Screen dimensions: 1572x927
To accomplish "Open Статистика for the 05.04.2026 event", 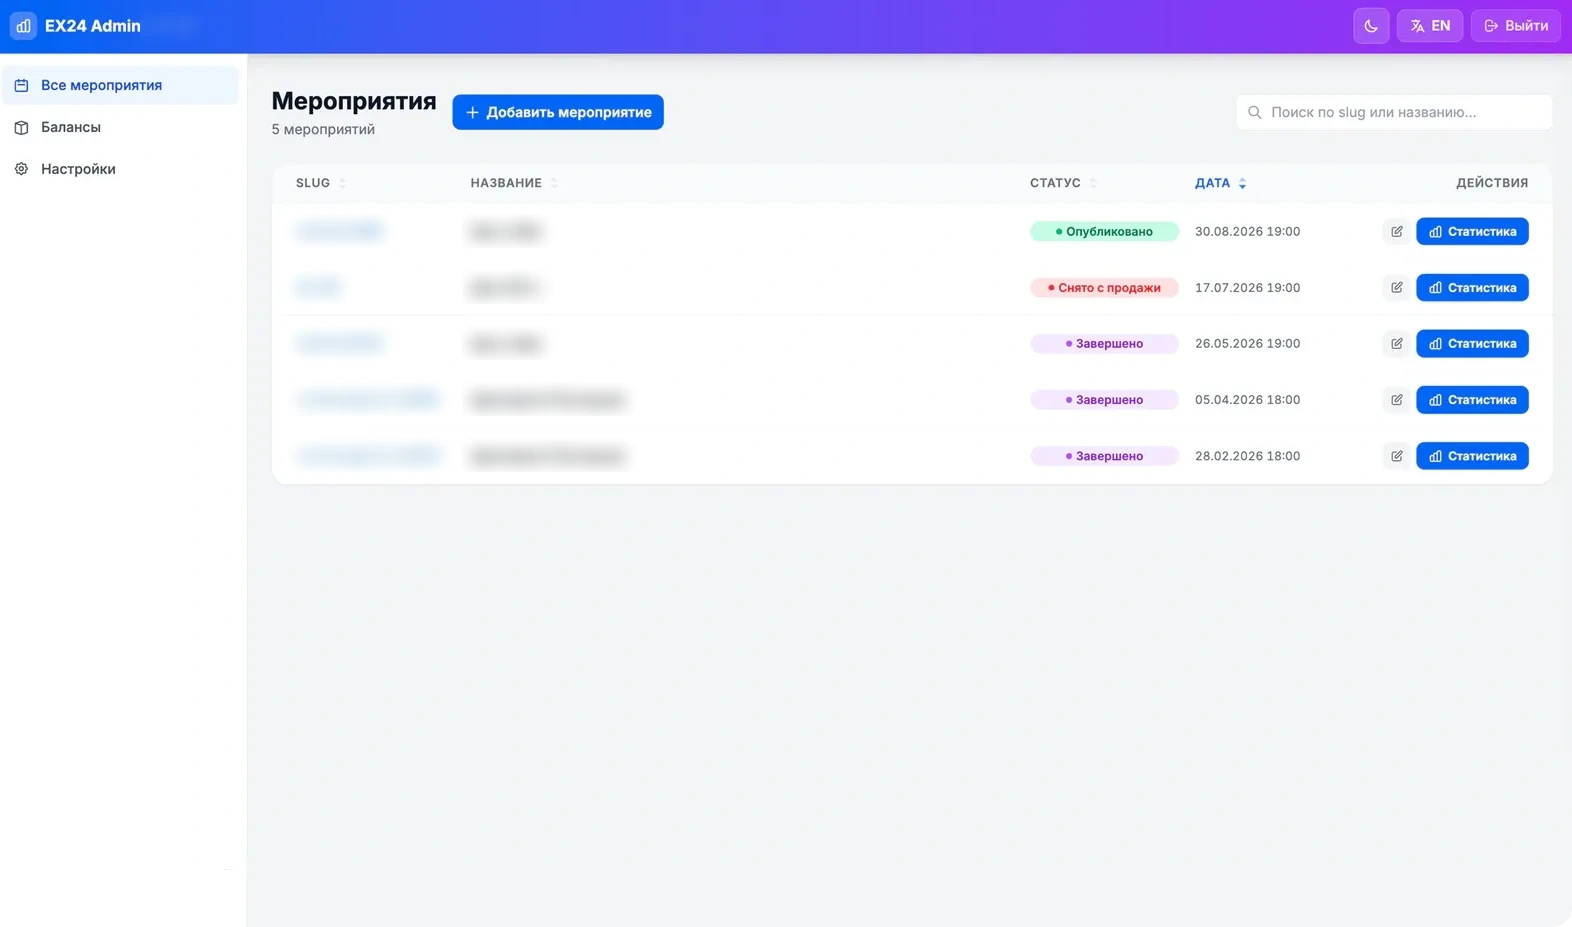I will click(1472, 399).
